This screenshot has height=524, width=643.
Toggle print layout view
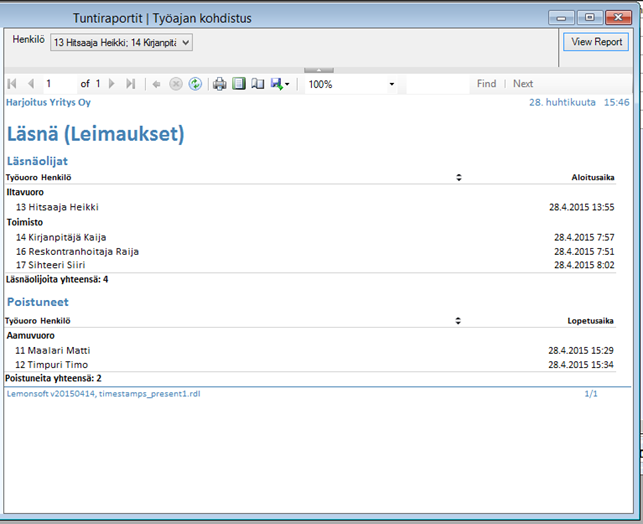[x=238, y=84]
